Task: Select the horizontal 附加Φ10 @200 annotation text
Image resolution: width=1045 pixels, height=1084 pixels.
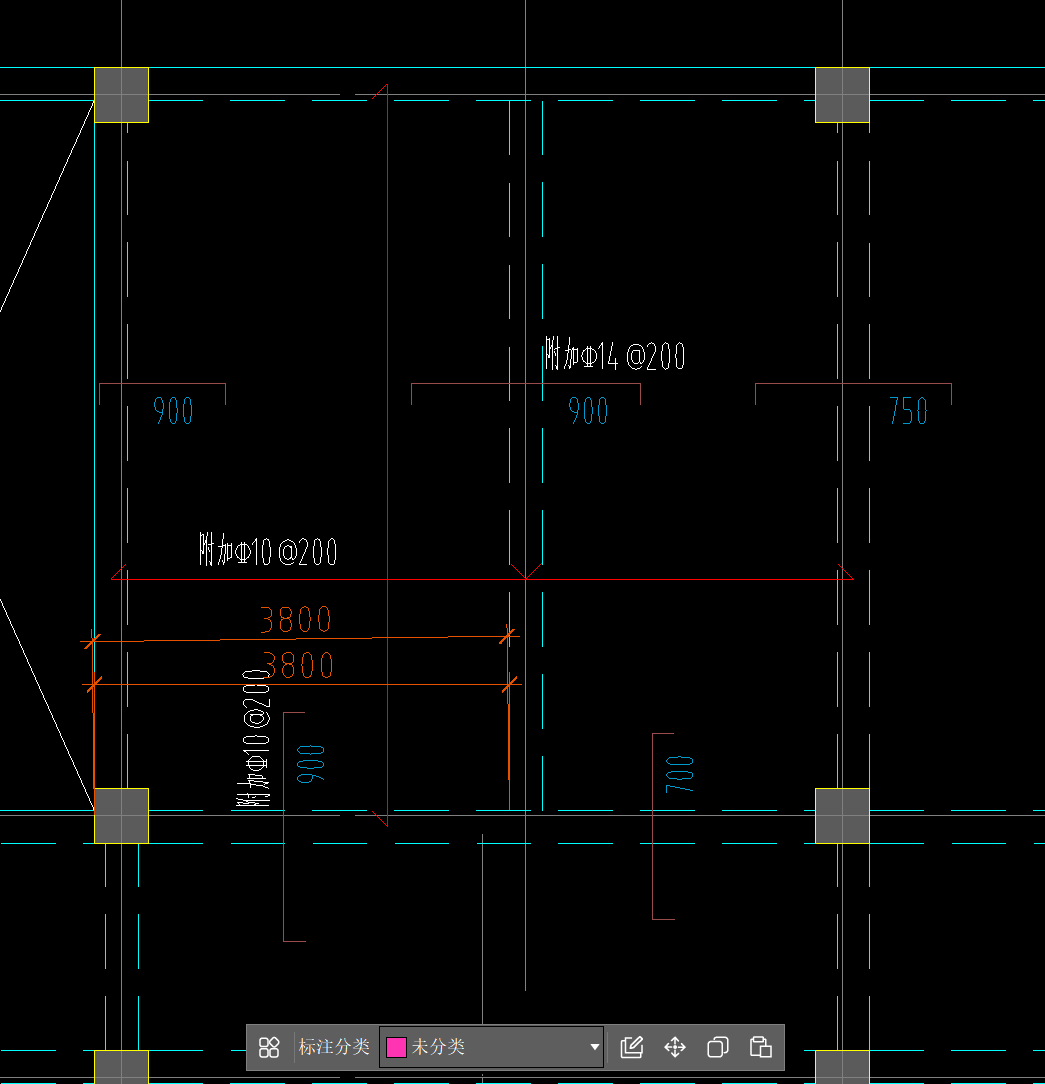Action: (268, 551)
